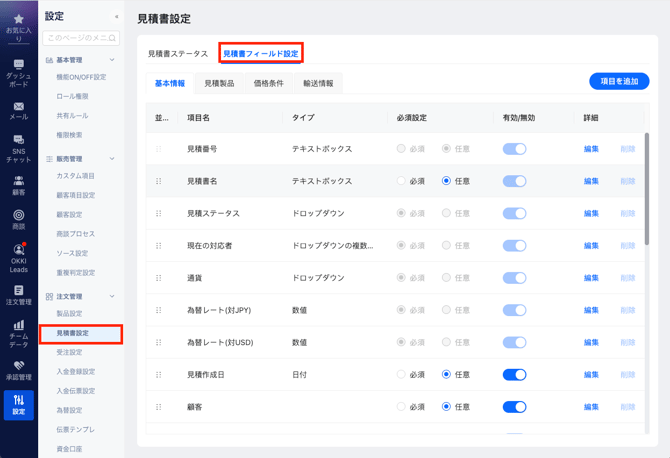Open カスタム項目 in the settings menu
The height and width of the screenshot is (458, 670).
(76, 176)
